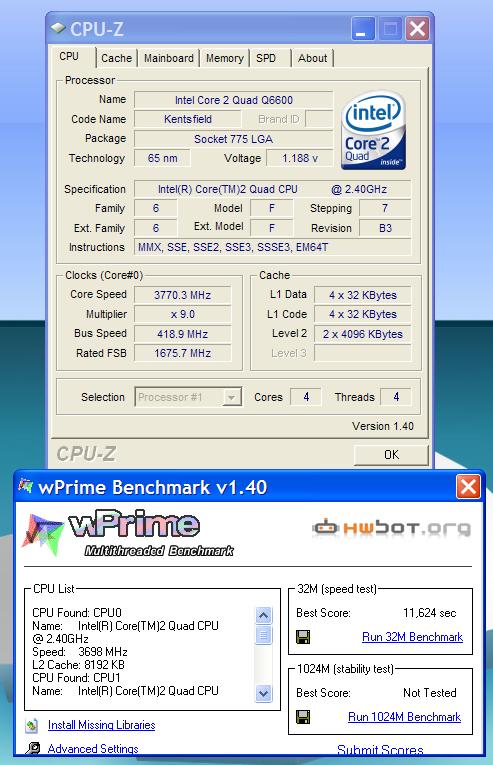Click the Threads value field
Viewport: 493px width, 765px height.
click(396, 397)
